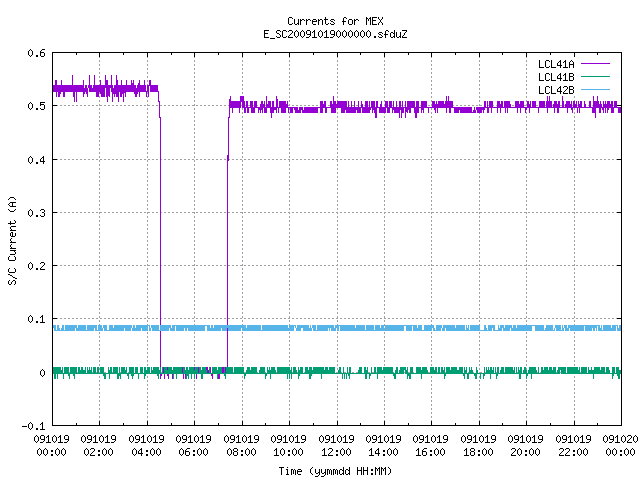Click the LCL42B legend label

[x=556, y=90]
